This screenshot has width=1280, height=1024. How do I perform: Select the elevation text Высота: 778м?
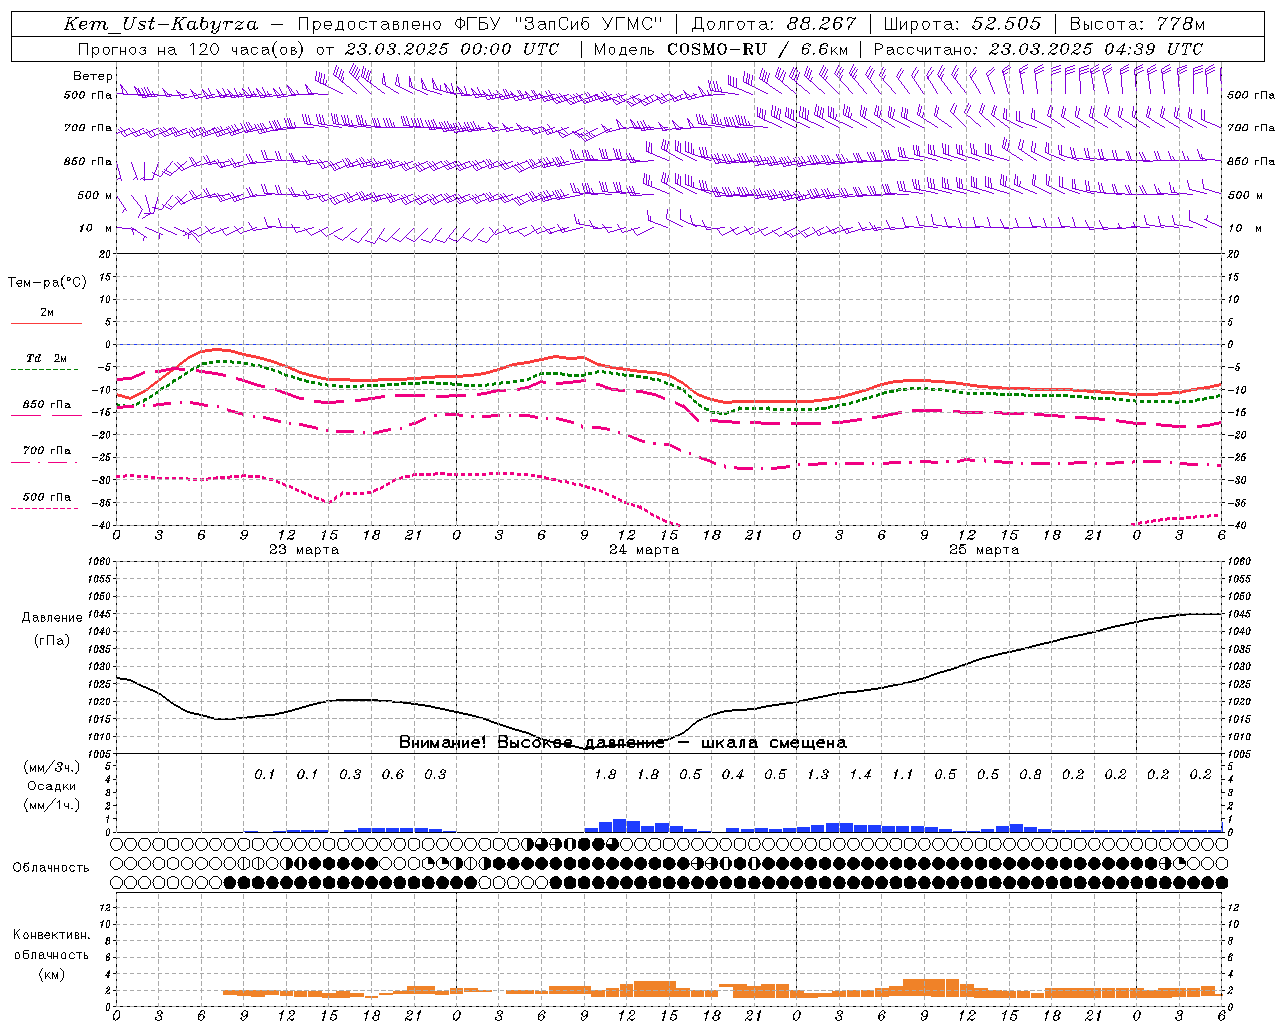(1137, 24)
